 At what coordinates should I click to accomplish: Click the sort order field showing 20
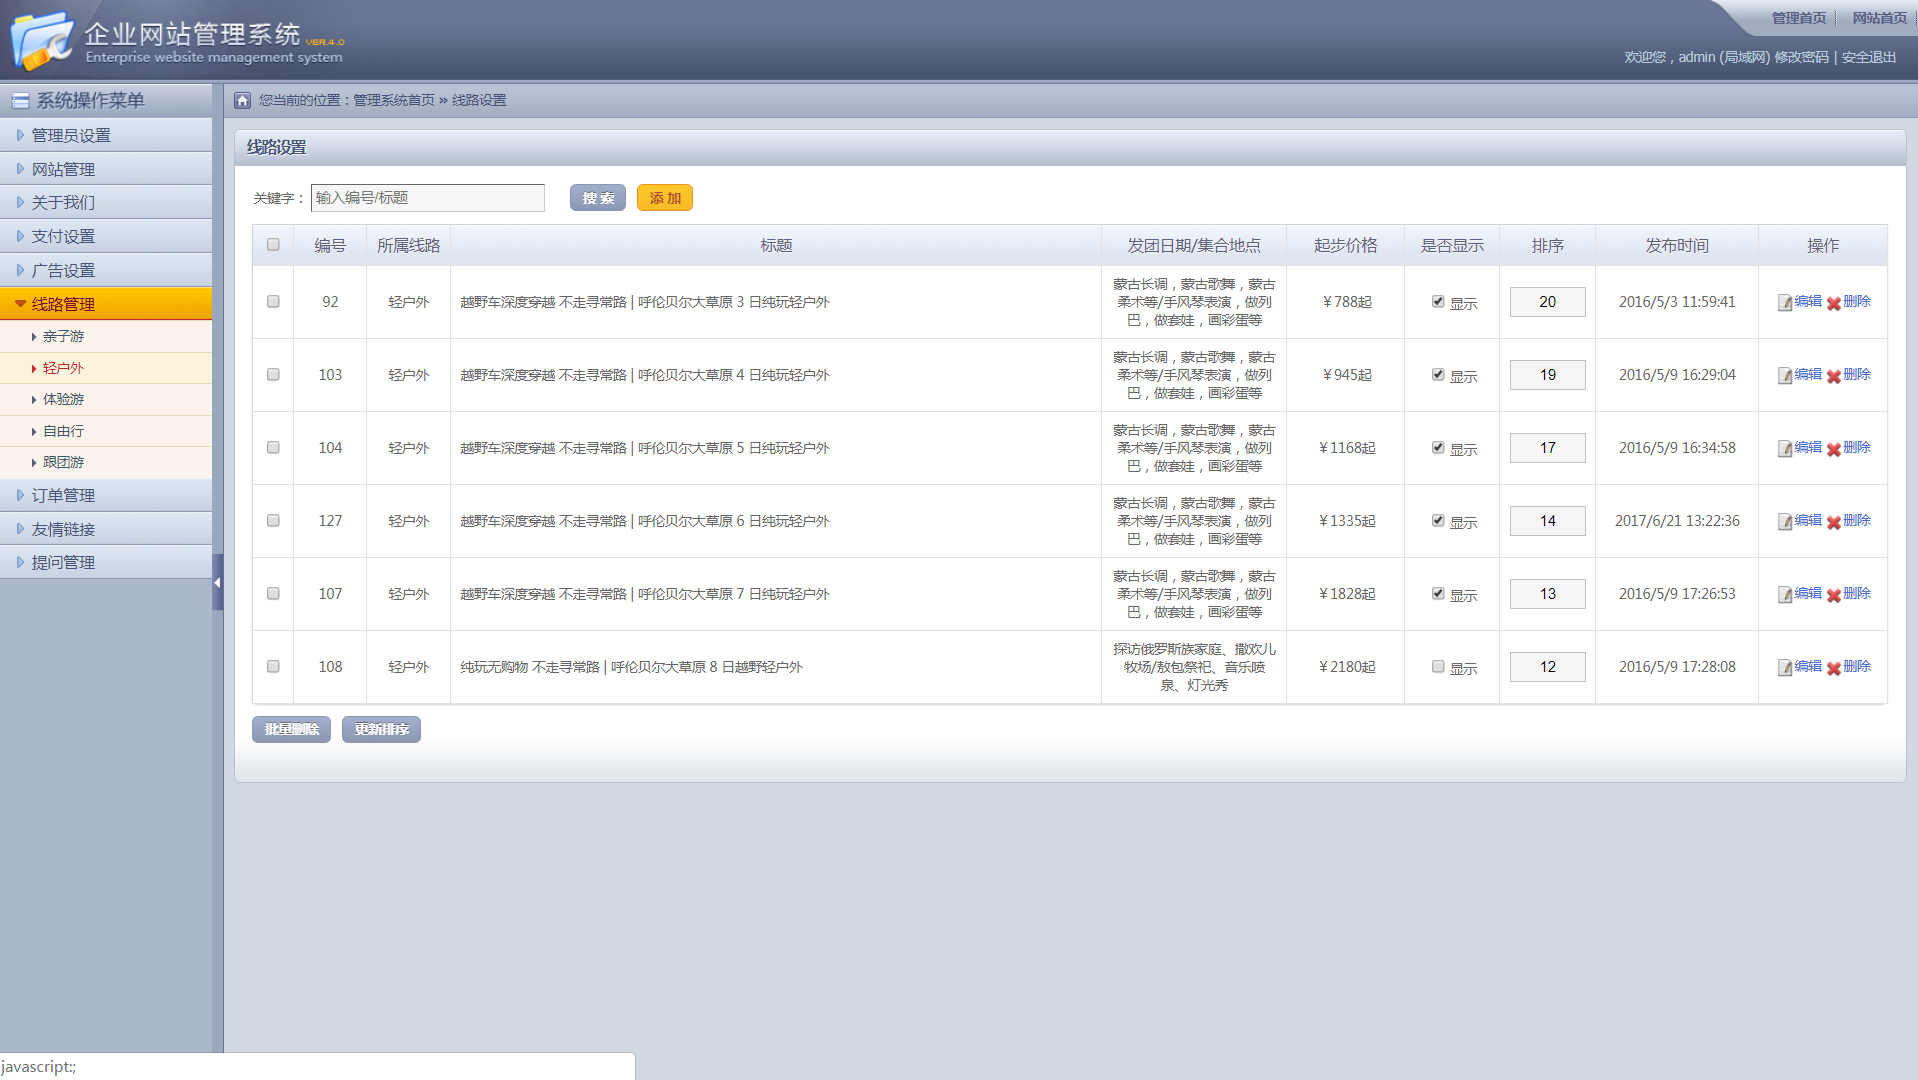coord(1547,302)
